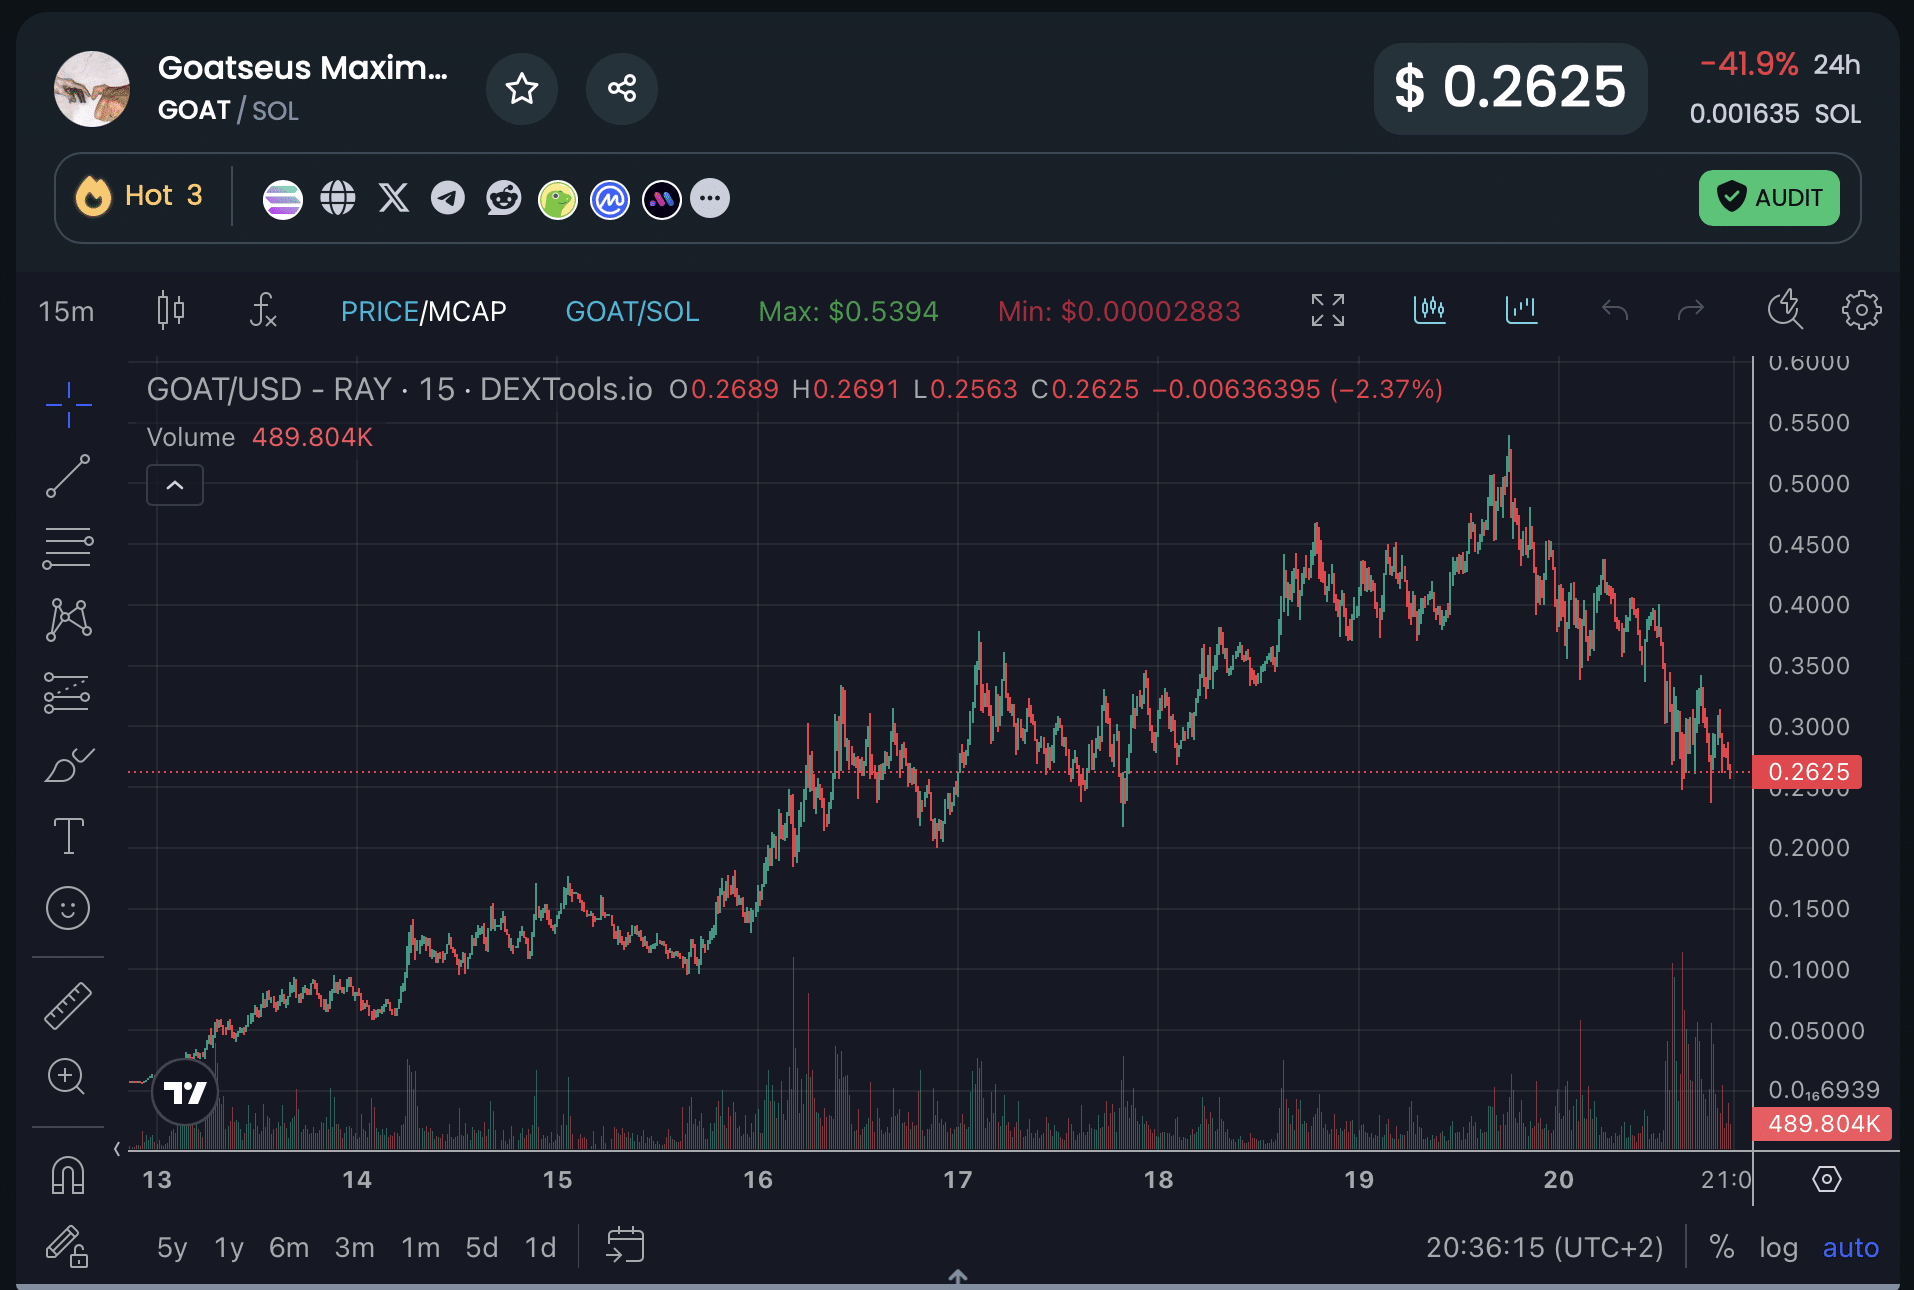
Task: Open quick search lightning icon
Action: [x=1784, y=310]
